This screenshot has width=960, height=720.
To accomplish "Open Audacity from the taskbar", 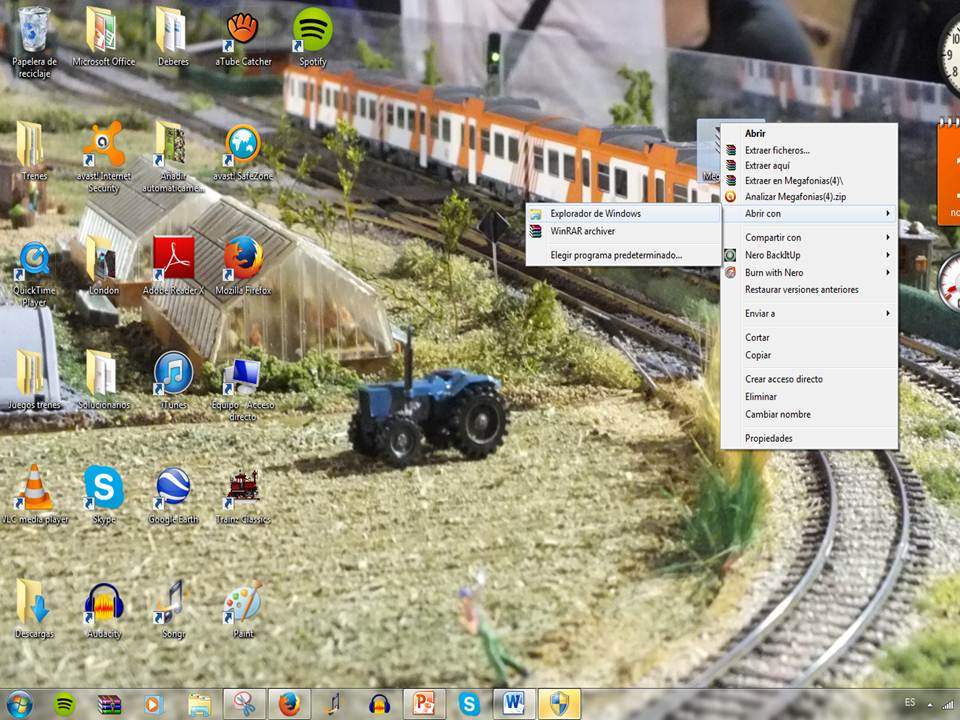I will tap(380, 705).
